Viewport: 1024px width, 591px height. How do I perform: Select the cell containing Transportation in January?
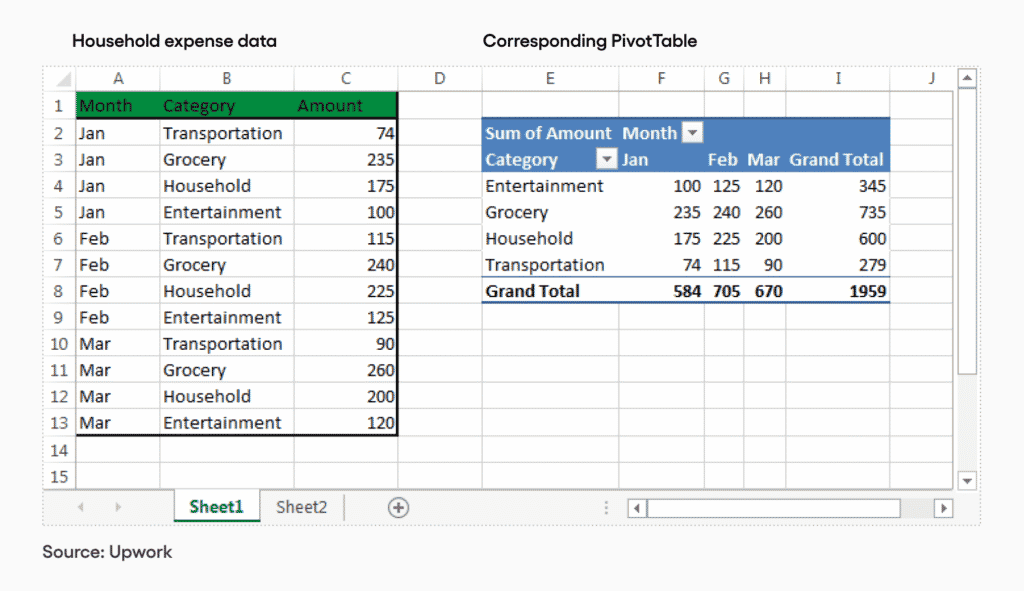coord(224,132)
